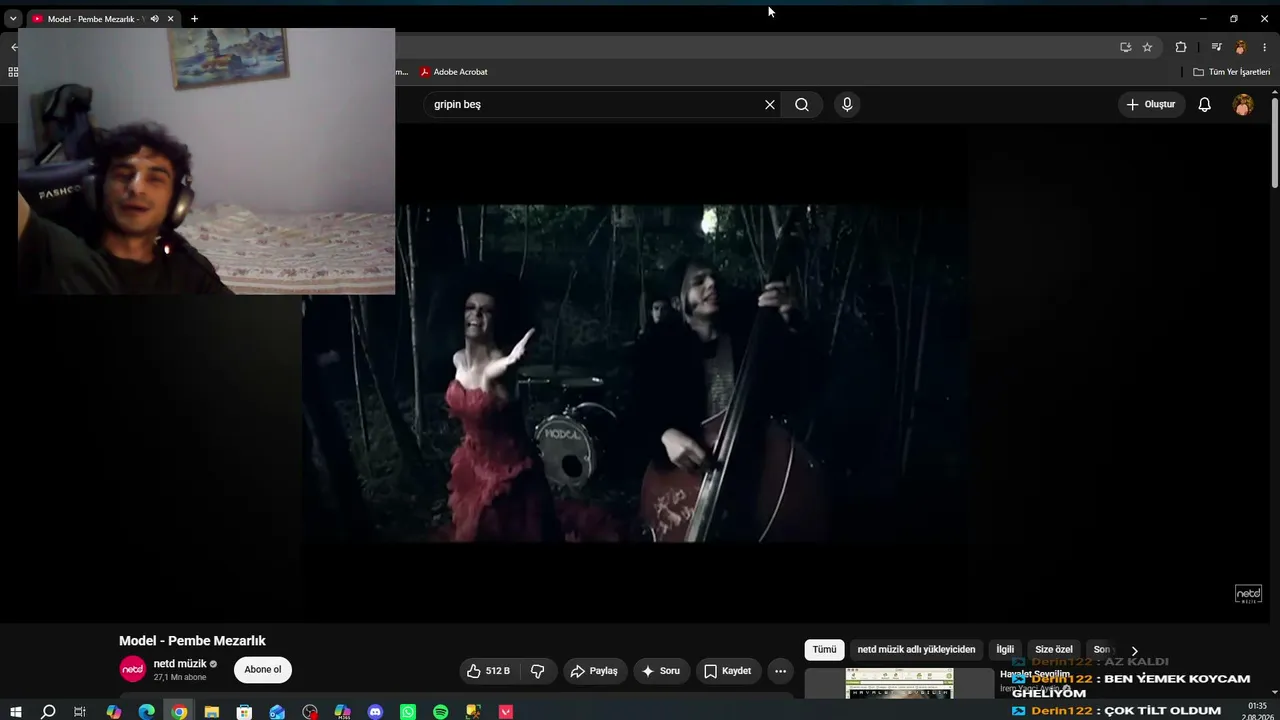1280x720 pixels.
Task: Open Windows Start menu
Action: pyautogui.click(x=15, y=712)
